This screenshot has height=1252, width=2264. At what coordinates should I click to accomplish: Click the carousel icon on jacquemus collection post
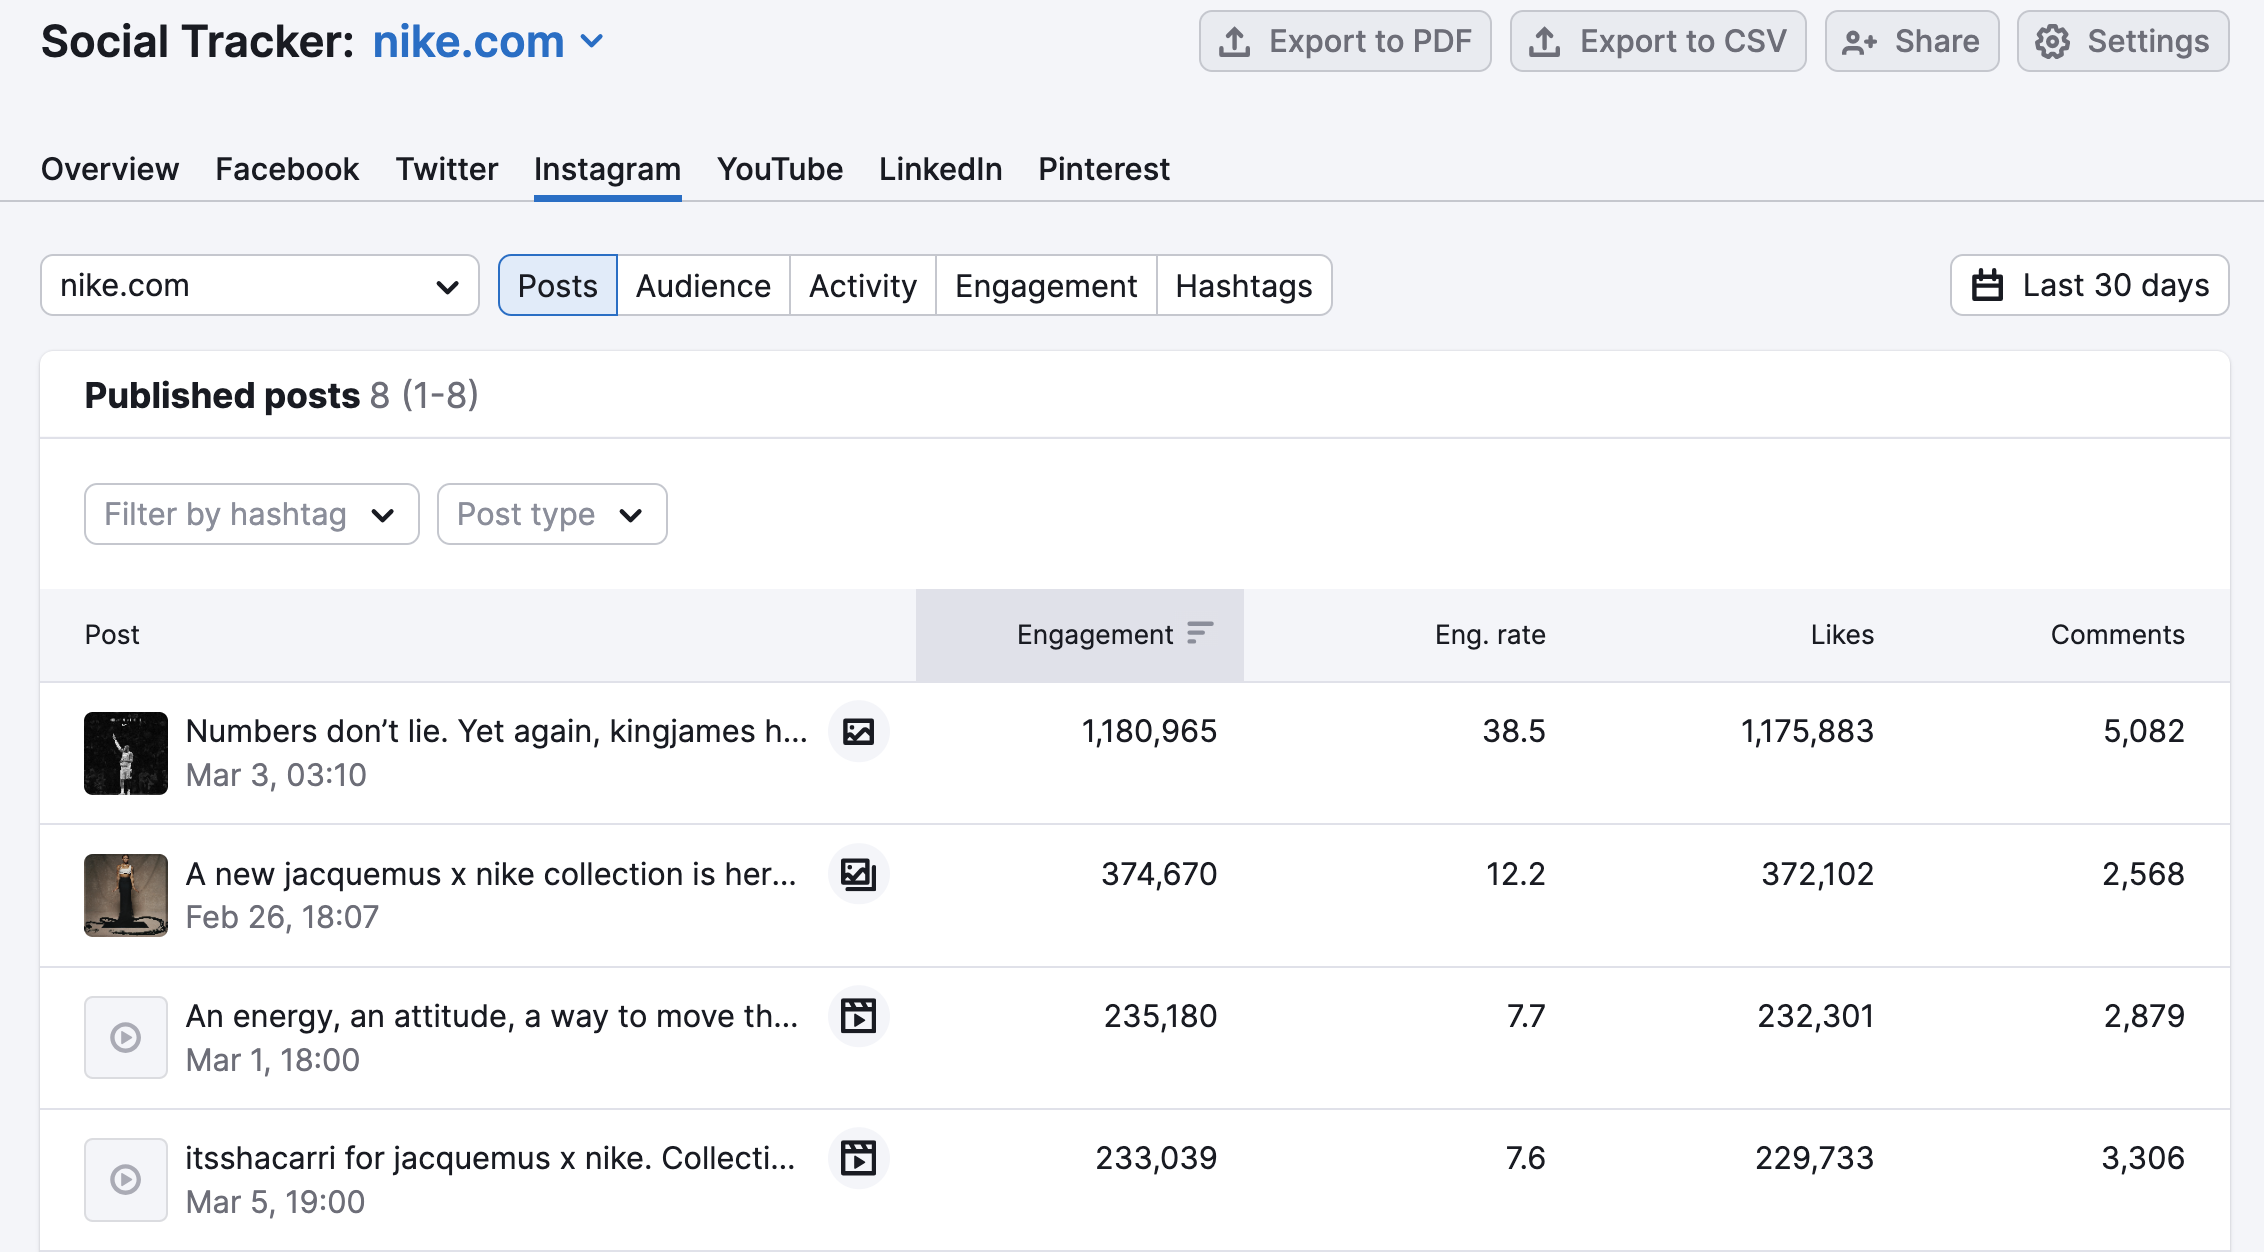click(x=858, y=875)
